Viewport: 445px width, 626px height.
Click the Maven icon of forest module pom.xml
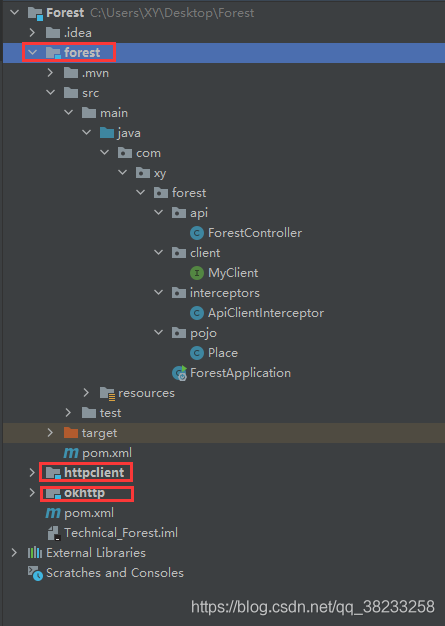[71, 453]
